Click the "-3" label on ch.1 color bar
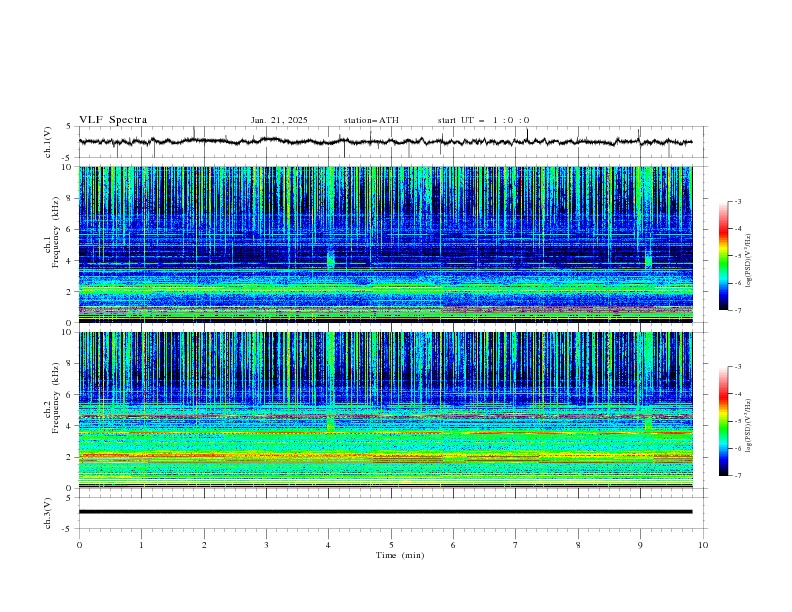 [738, 201]
